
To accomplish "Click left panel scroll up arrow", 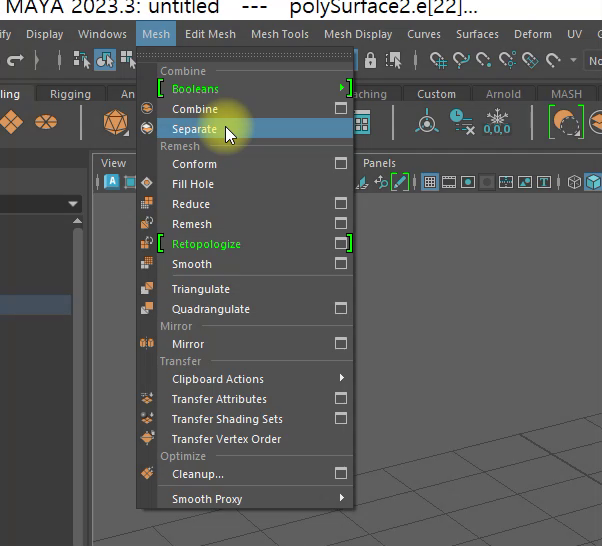I will click(x=77, y=221).
